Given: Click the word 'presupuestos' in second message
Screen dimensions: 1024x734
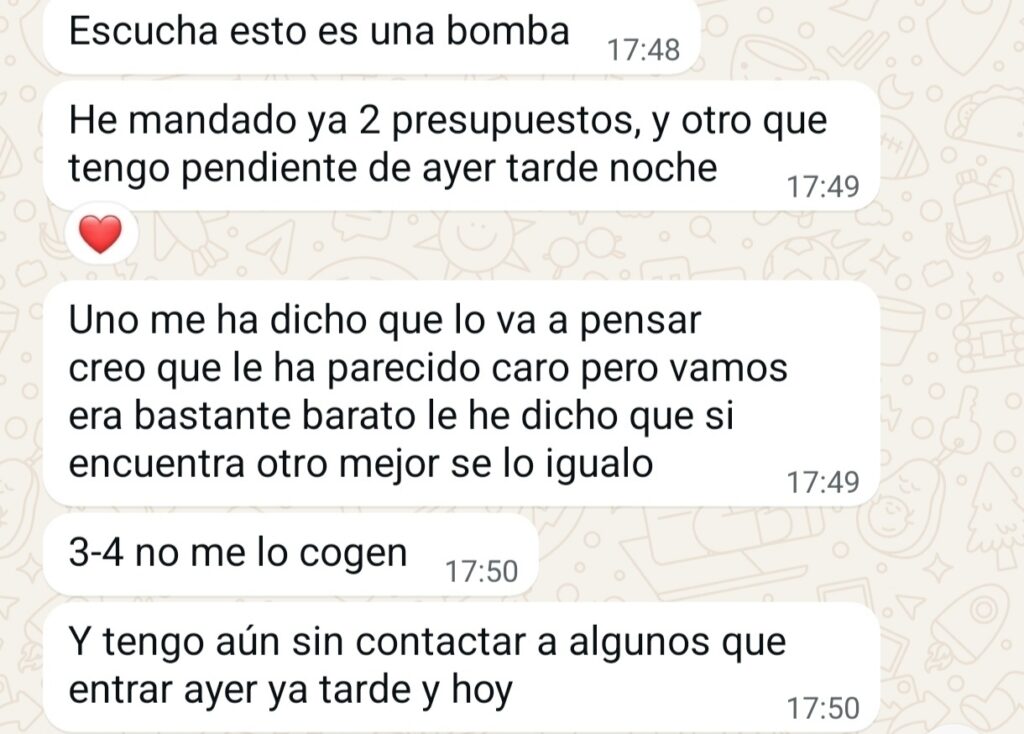Looking at the screenshot, I should [515, 122].
